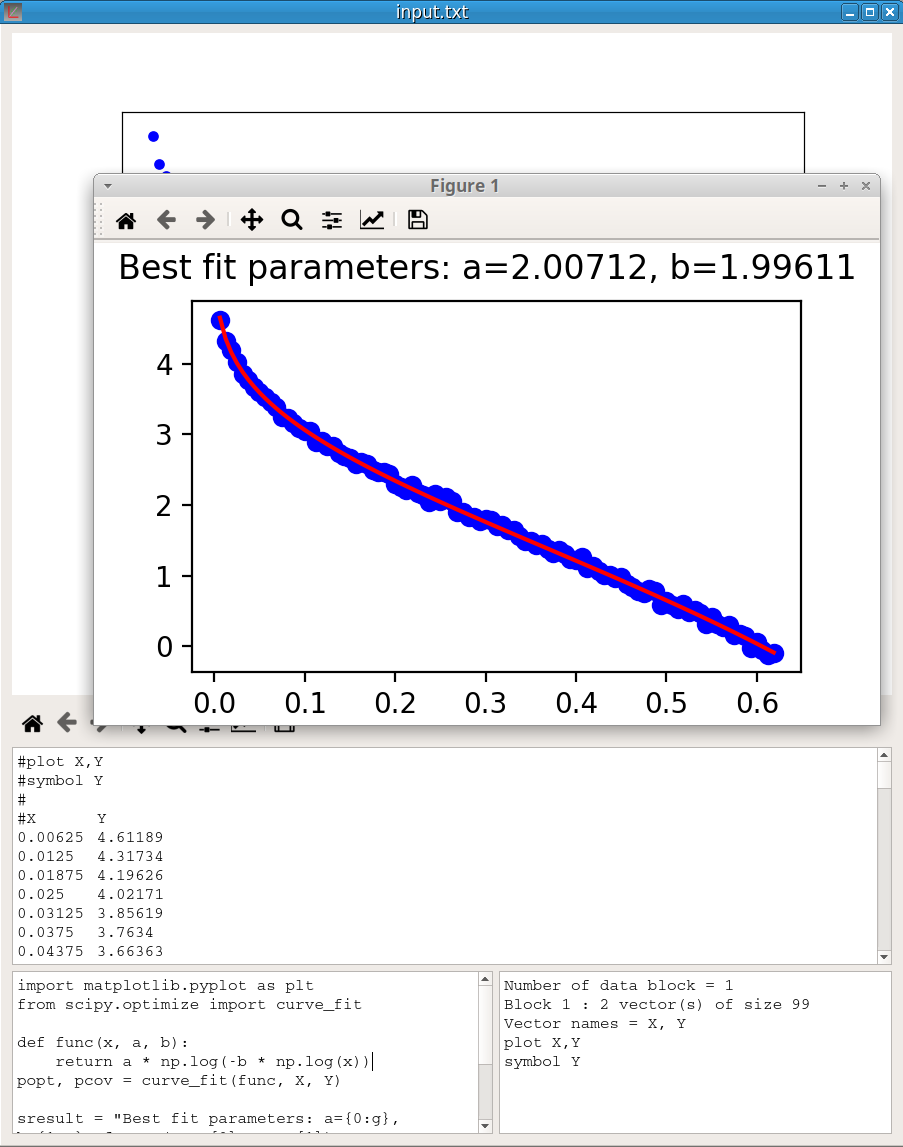Go to next view via right arrow icon
The width and height of the screenshot is (903, 1147).
[x=204, y=220]
